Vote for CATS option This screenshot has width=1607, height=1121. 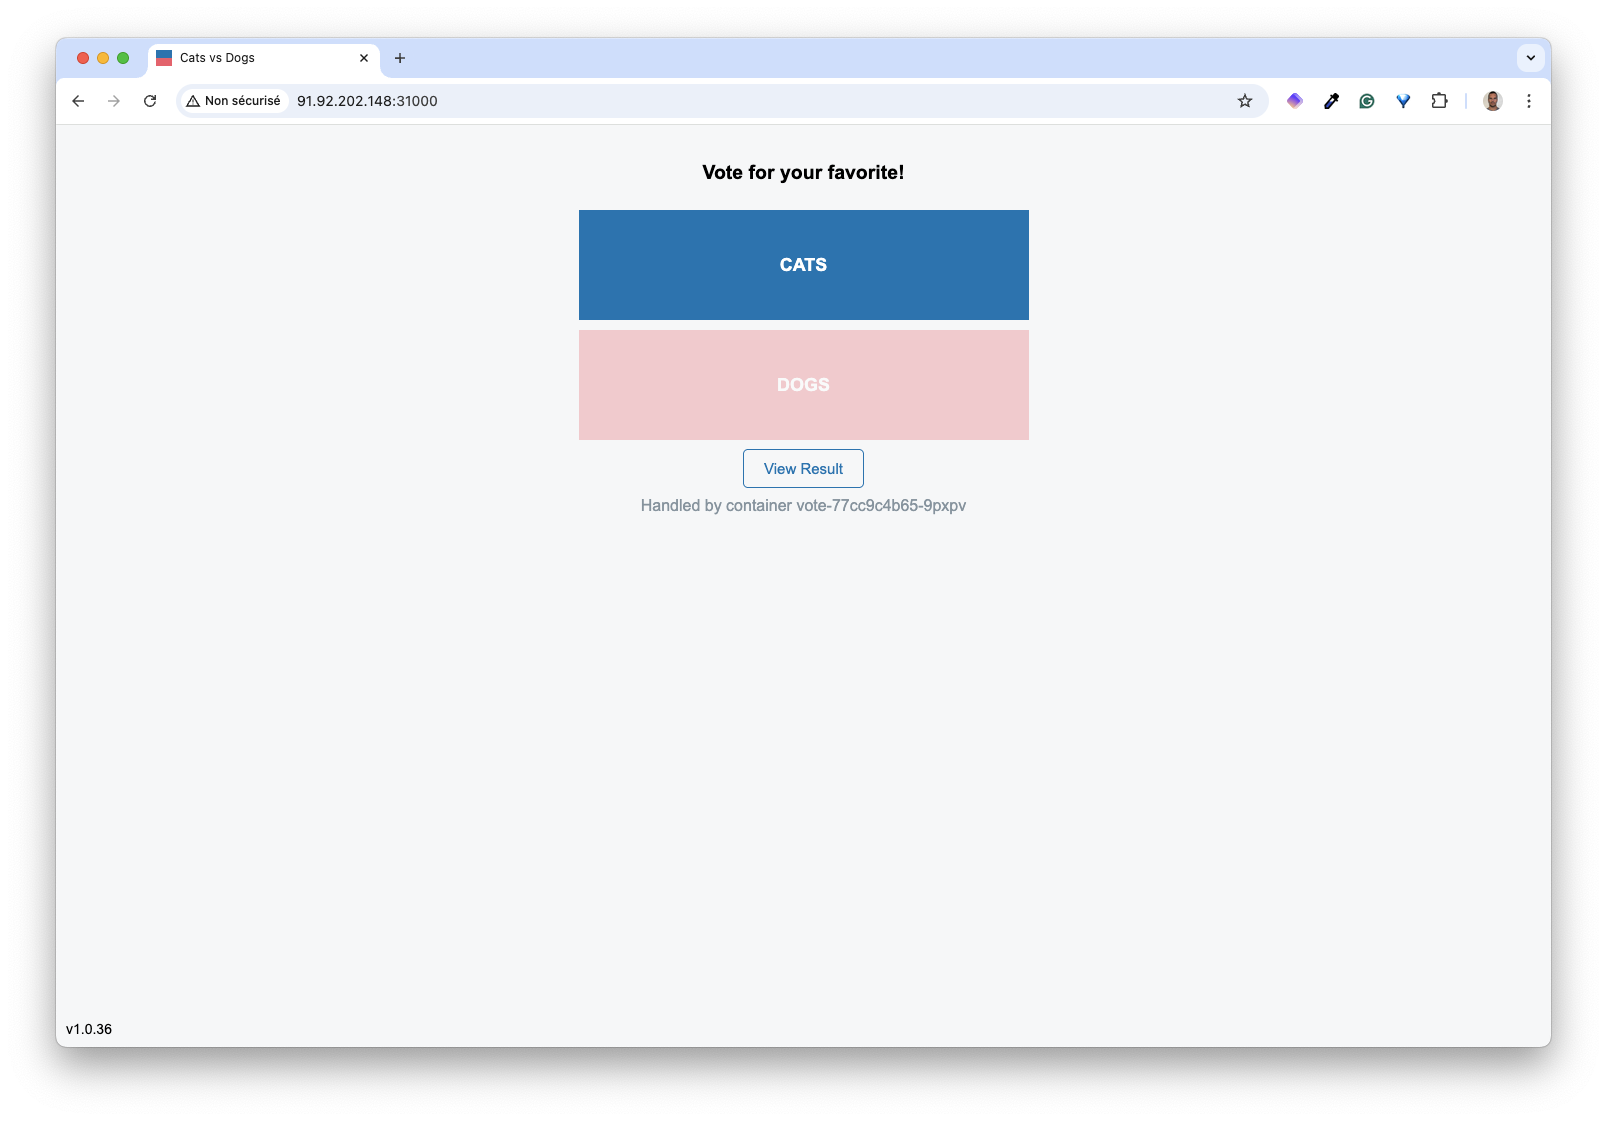pyautogui.click(x=803, y=265)
